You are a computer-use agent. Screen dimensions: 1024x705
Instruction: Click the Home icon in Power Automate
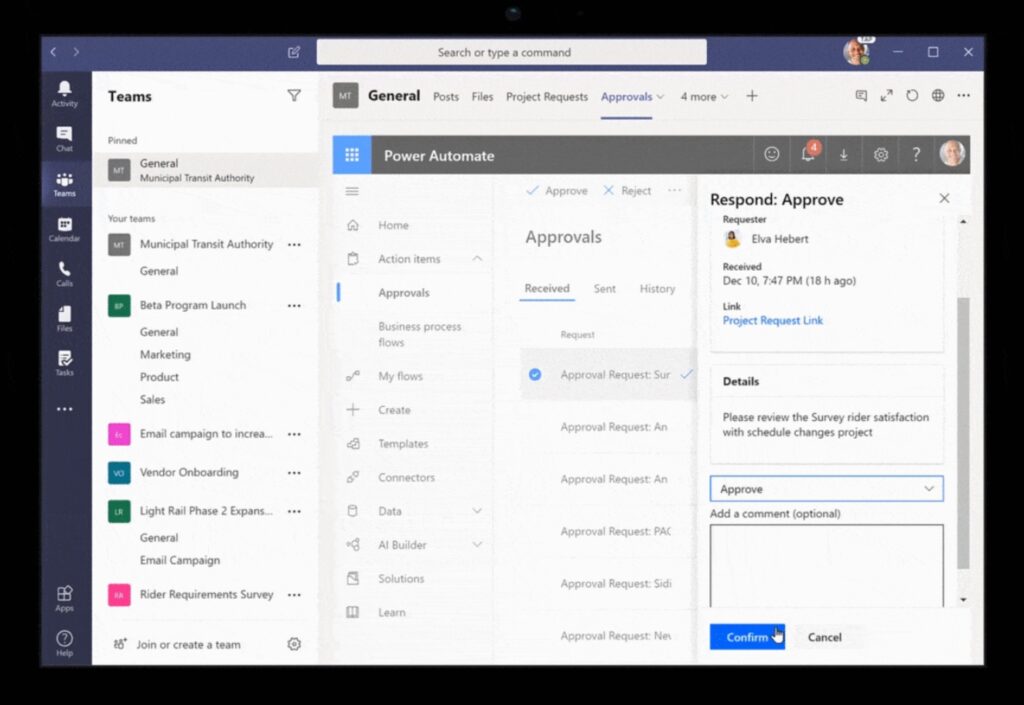(351, 224)
